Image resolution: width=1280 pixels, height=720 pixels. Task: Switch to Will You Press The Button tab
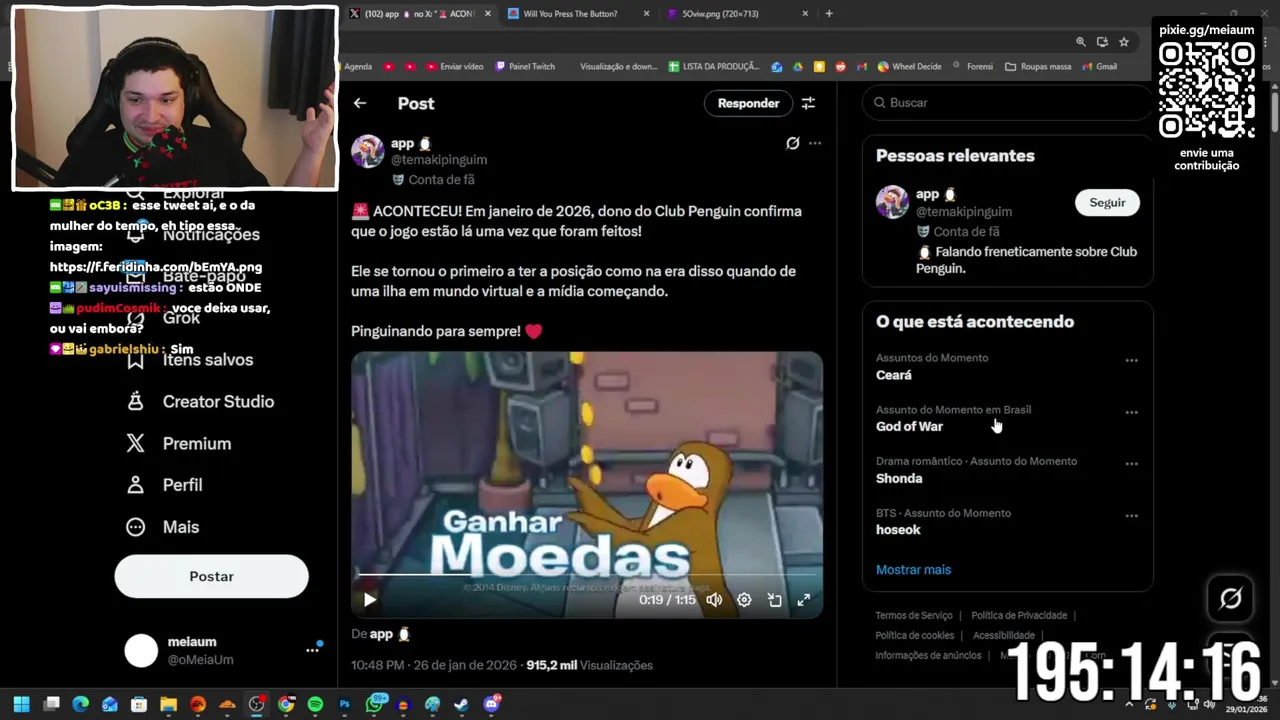point(570,14)
